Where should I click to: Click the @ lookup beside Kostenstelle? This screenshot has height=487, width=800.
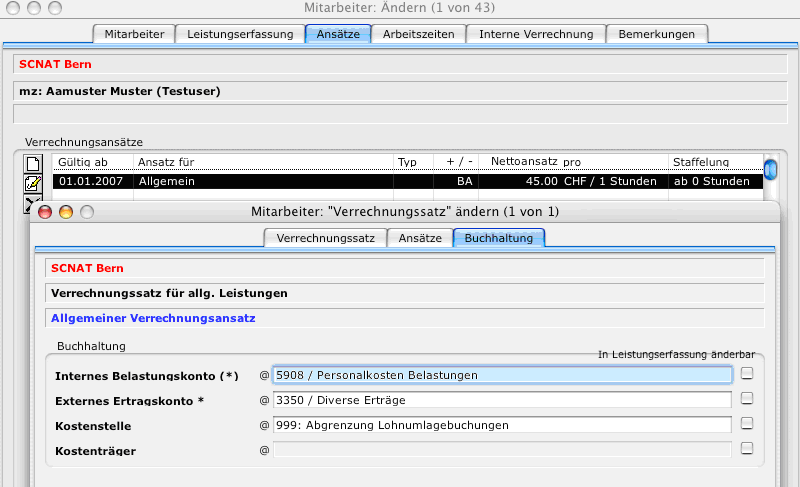[x=265, y=425]
